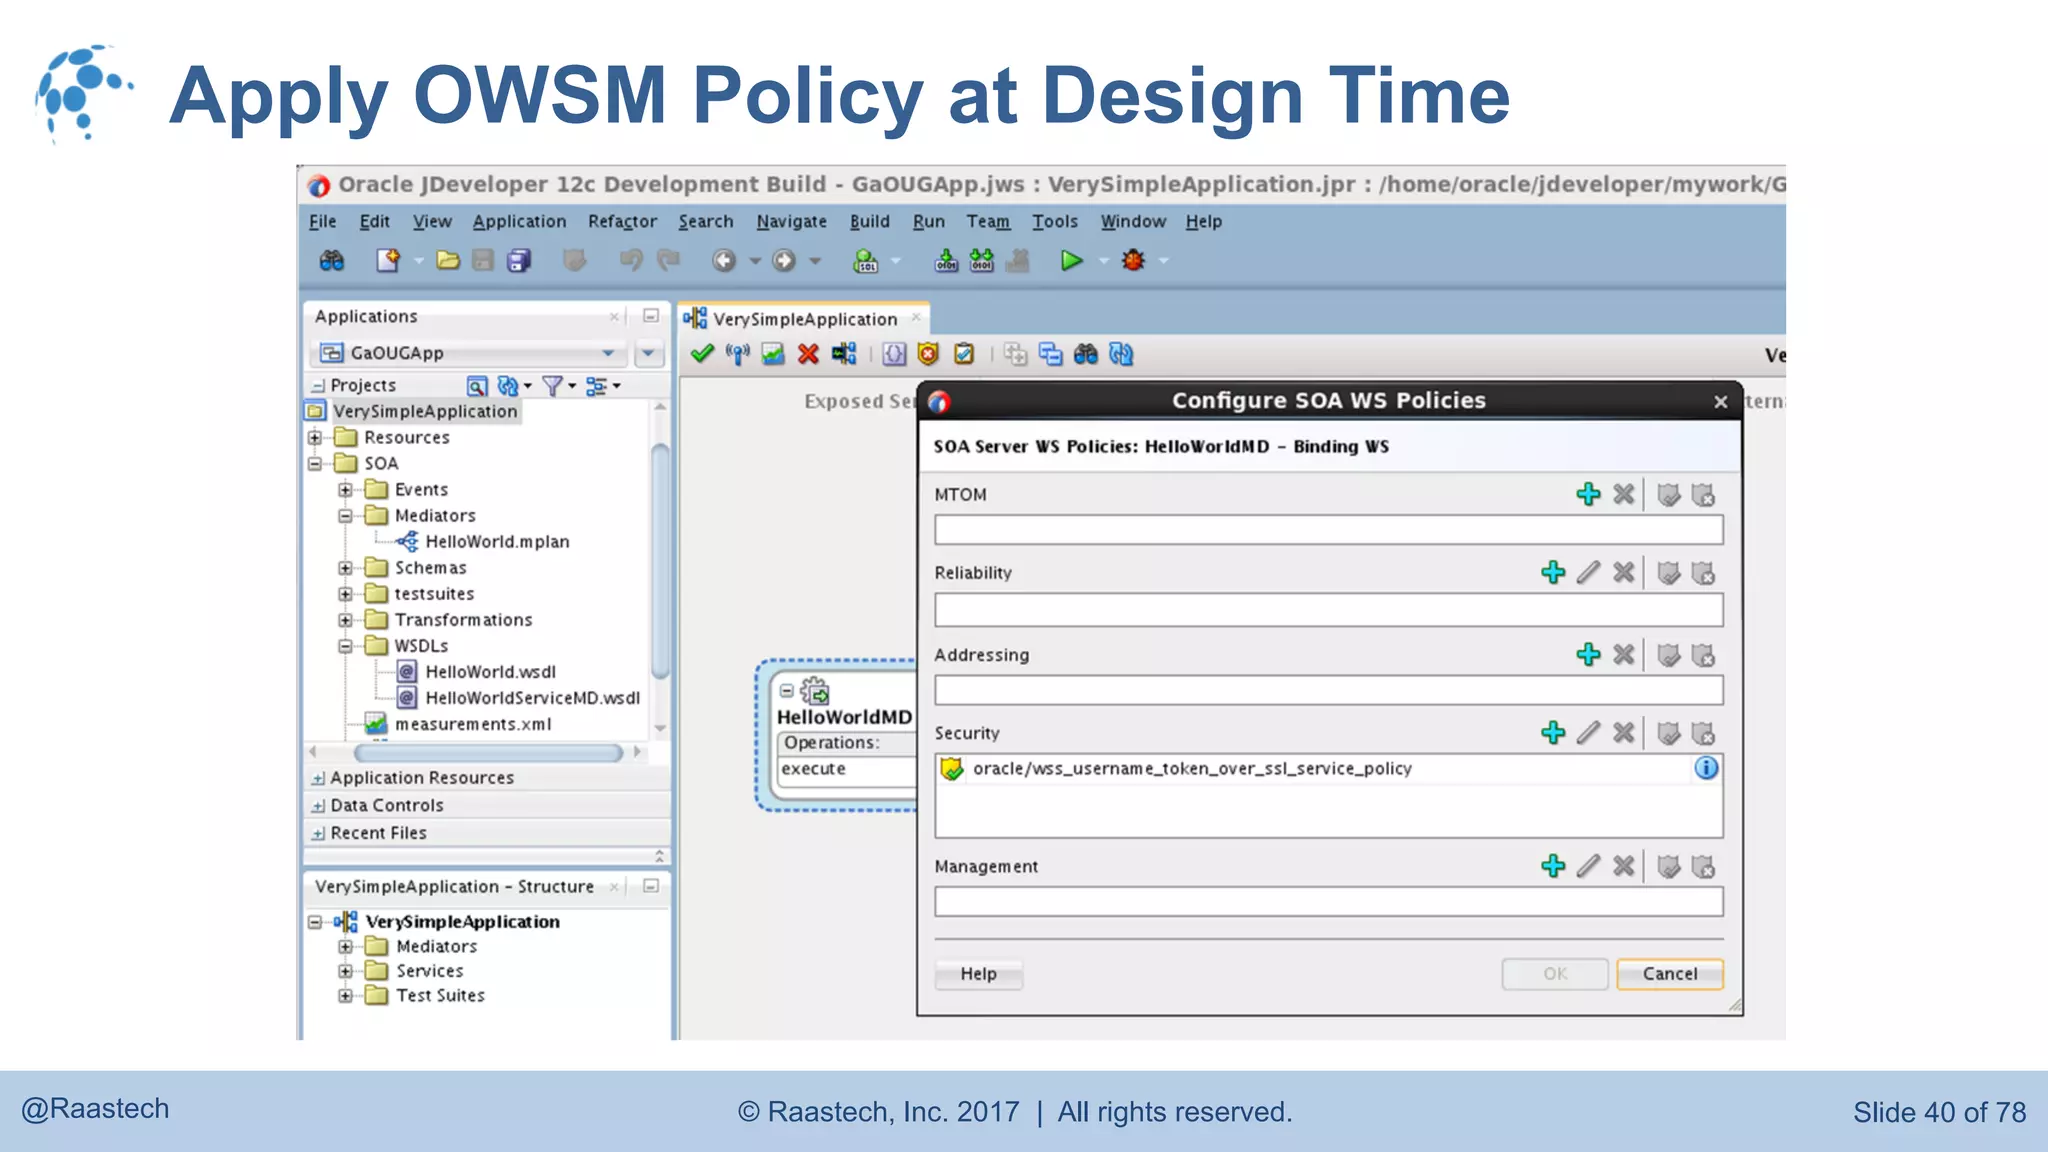Click the refresh icon in composite editor toolbar
Viewport: 2048px width, 1152px height.
1121,354
